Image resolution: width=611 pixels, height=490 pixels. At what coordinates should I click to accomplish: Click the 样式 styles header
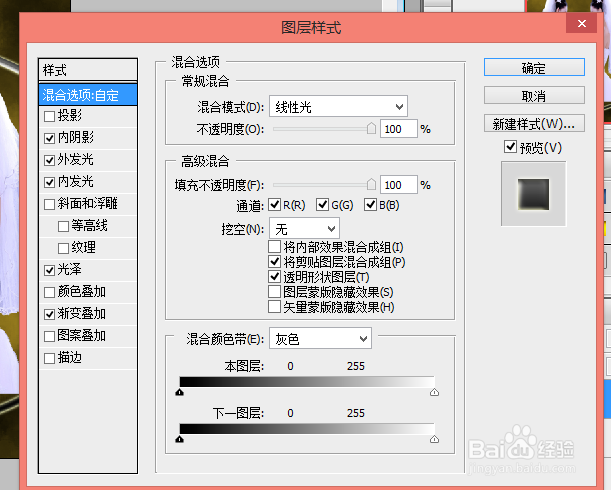click(x=88, y=70)
